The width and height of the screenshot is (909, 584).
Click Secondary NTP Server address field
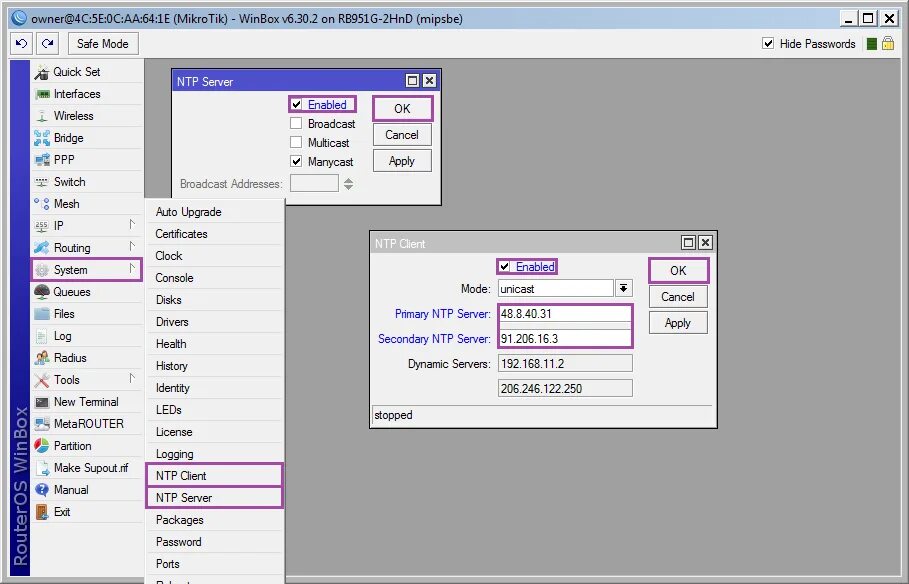pos(565,339)
